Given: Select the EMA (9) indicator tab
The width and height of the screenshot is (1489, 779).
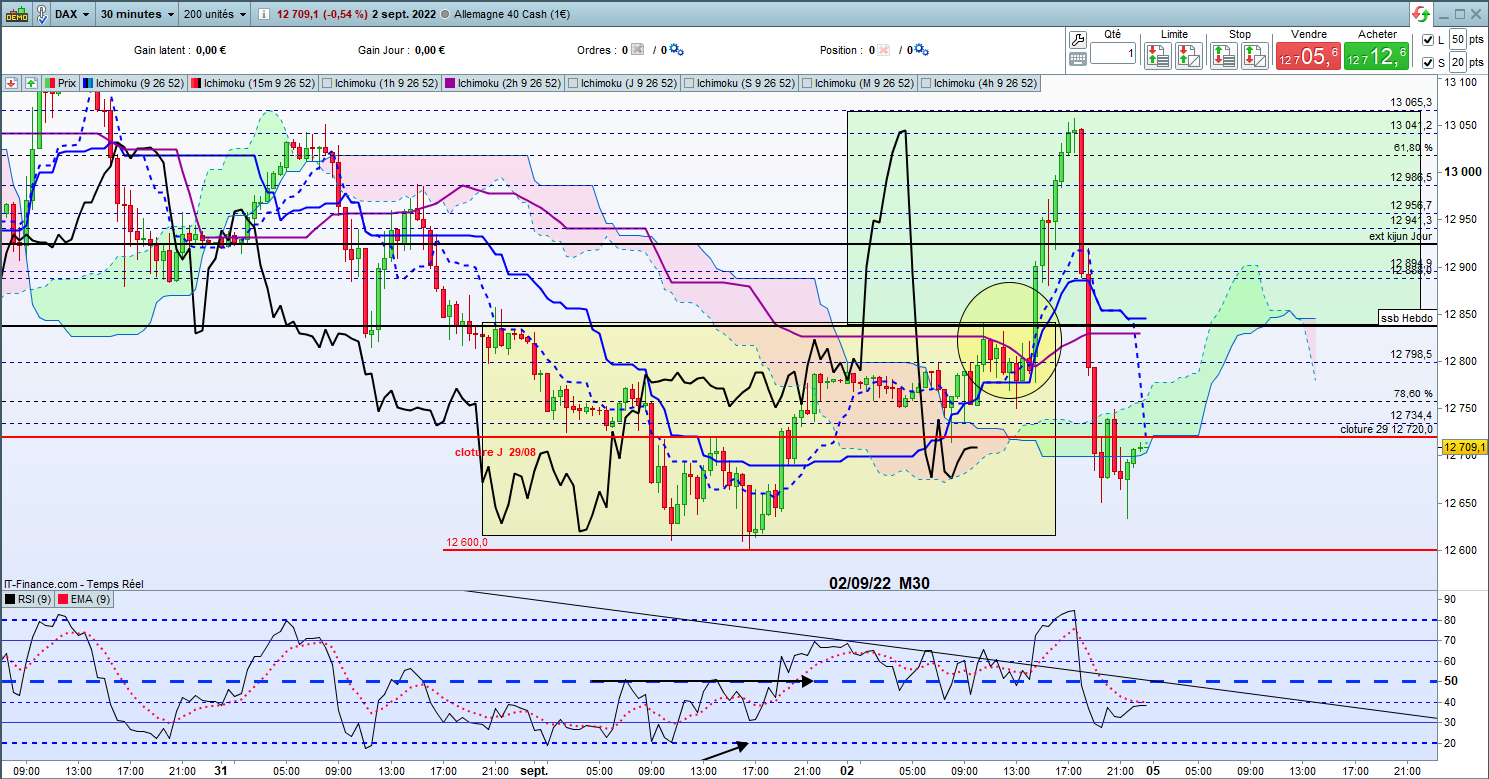Looking at the screenshot, I should coord(85,599).
